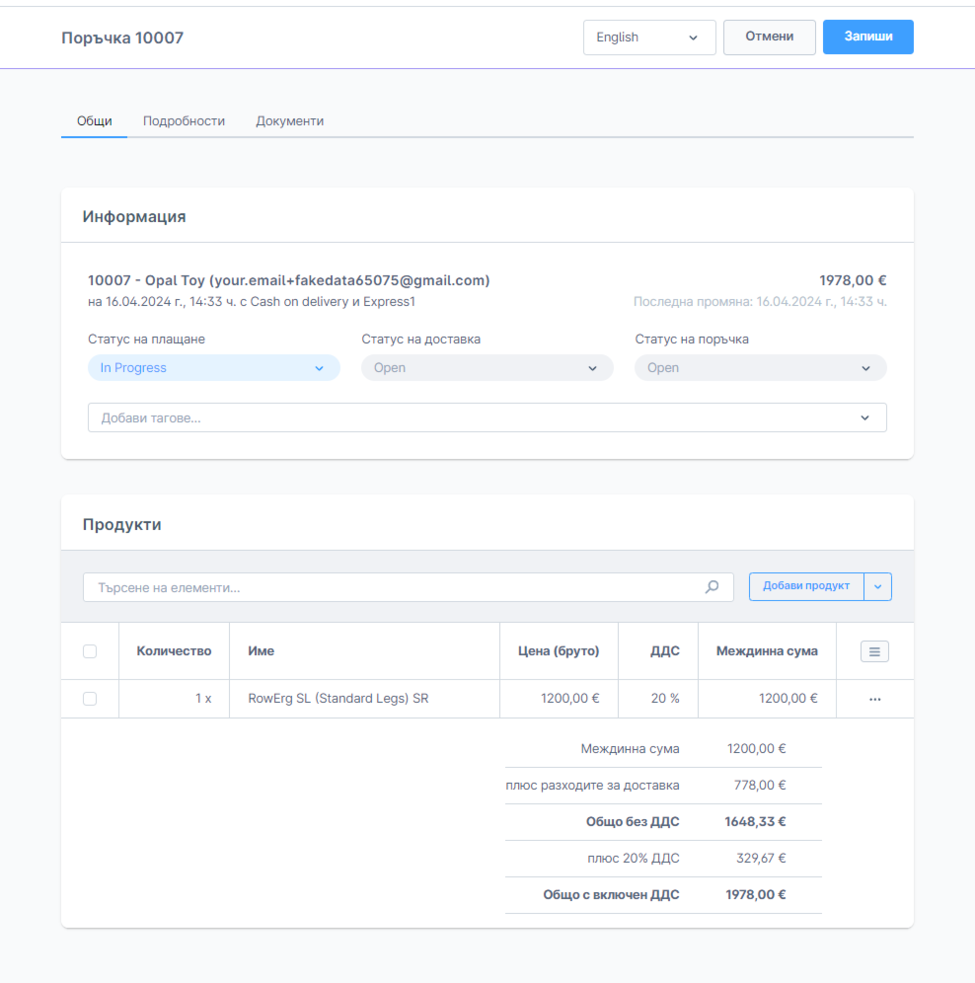Click the search magnifier icon in Продукти
The image size is (975, 983).
click(712, 587)
